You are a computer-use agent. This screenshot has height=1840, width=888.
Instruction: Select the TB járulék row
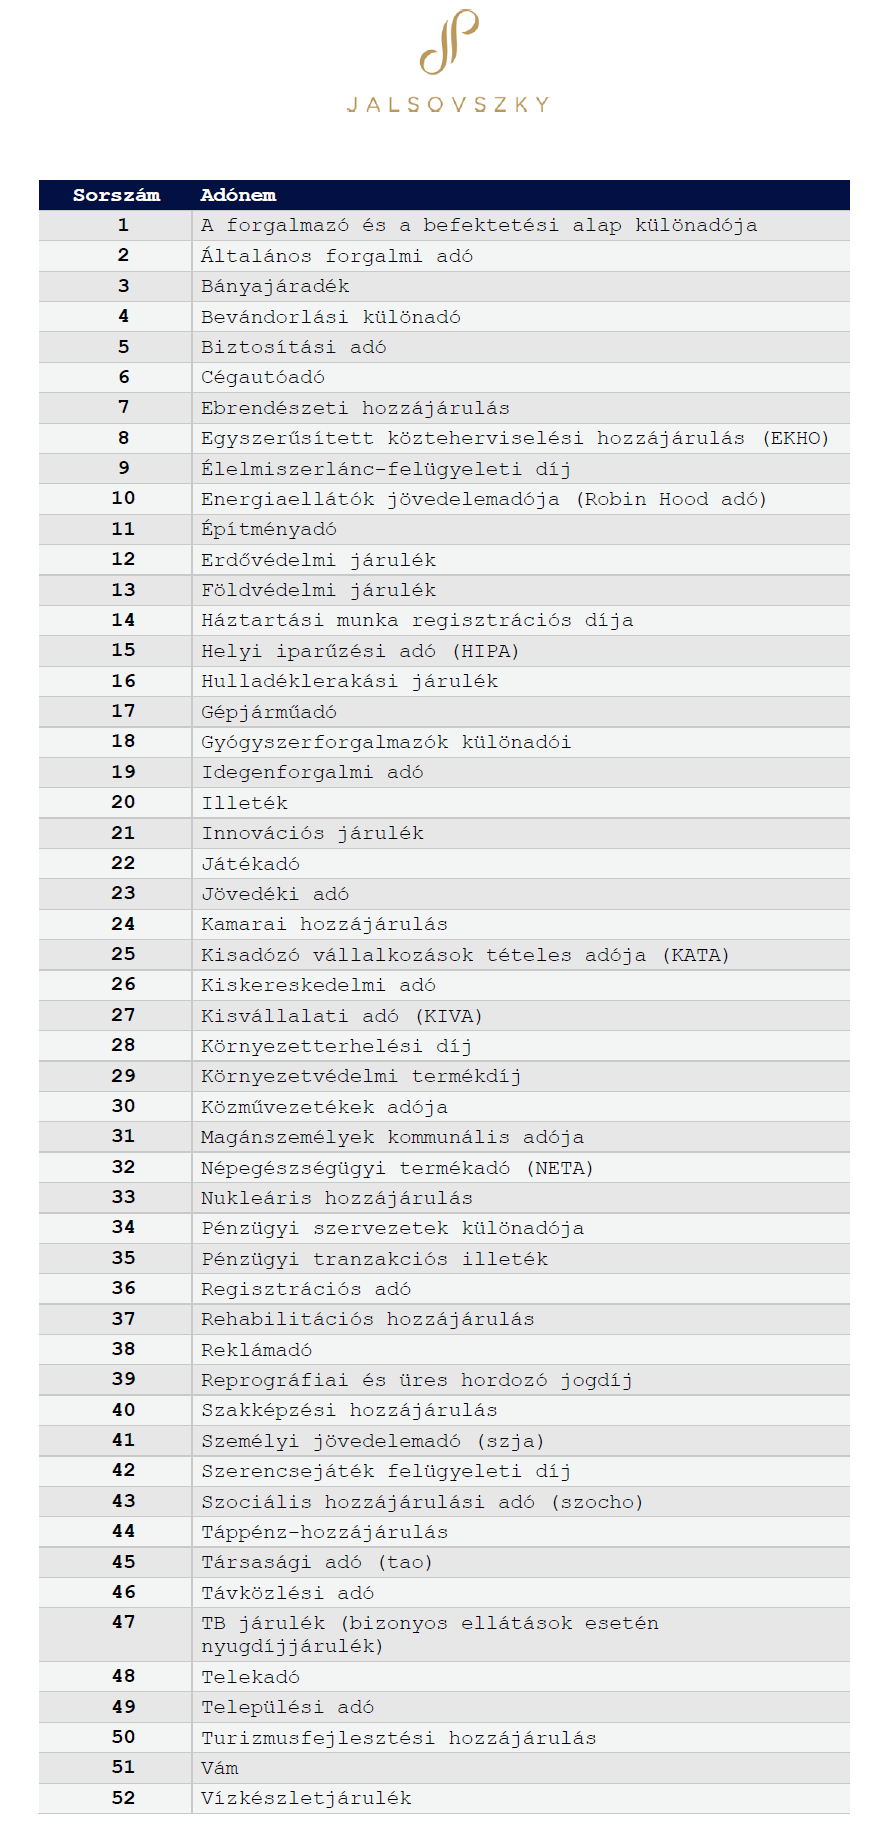(x=444, y=1635)
